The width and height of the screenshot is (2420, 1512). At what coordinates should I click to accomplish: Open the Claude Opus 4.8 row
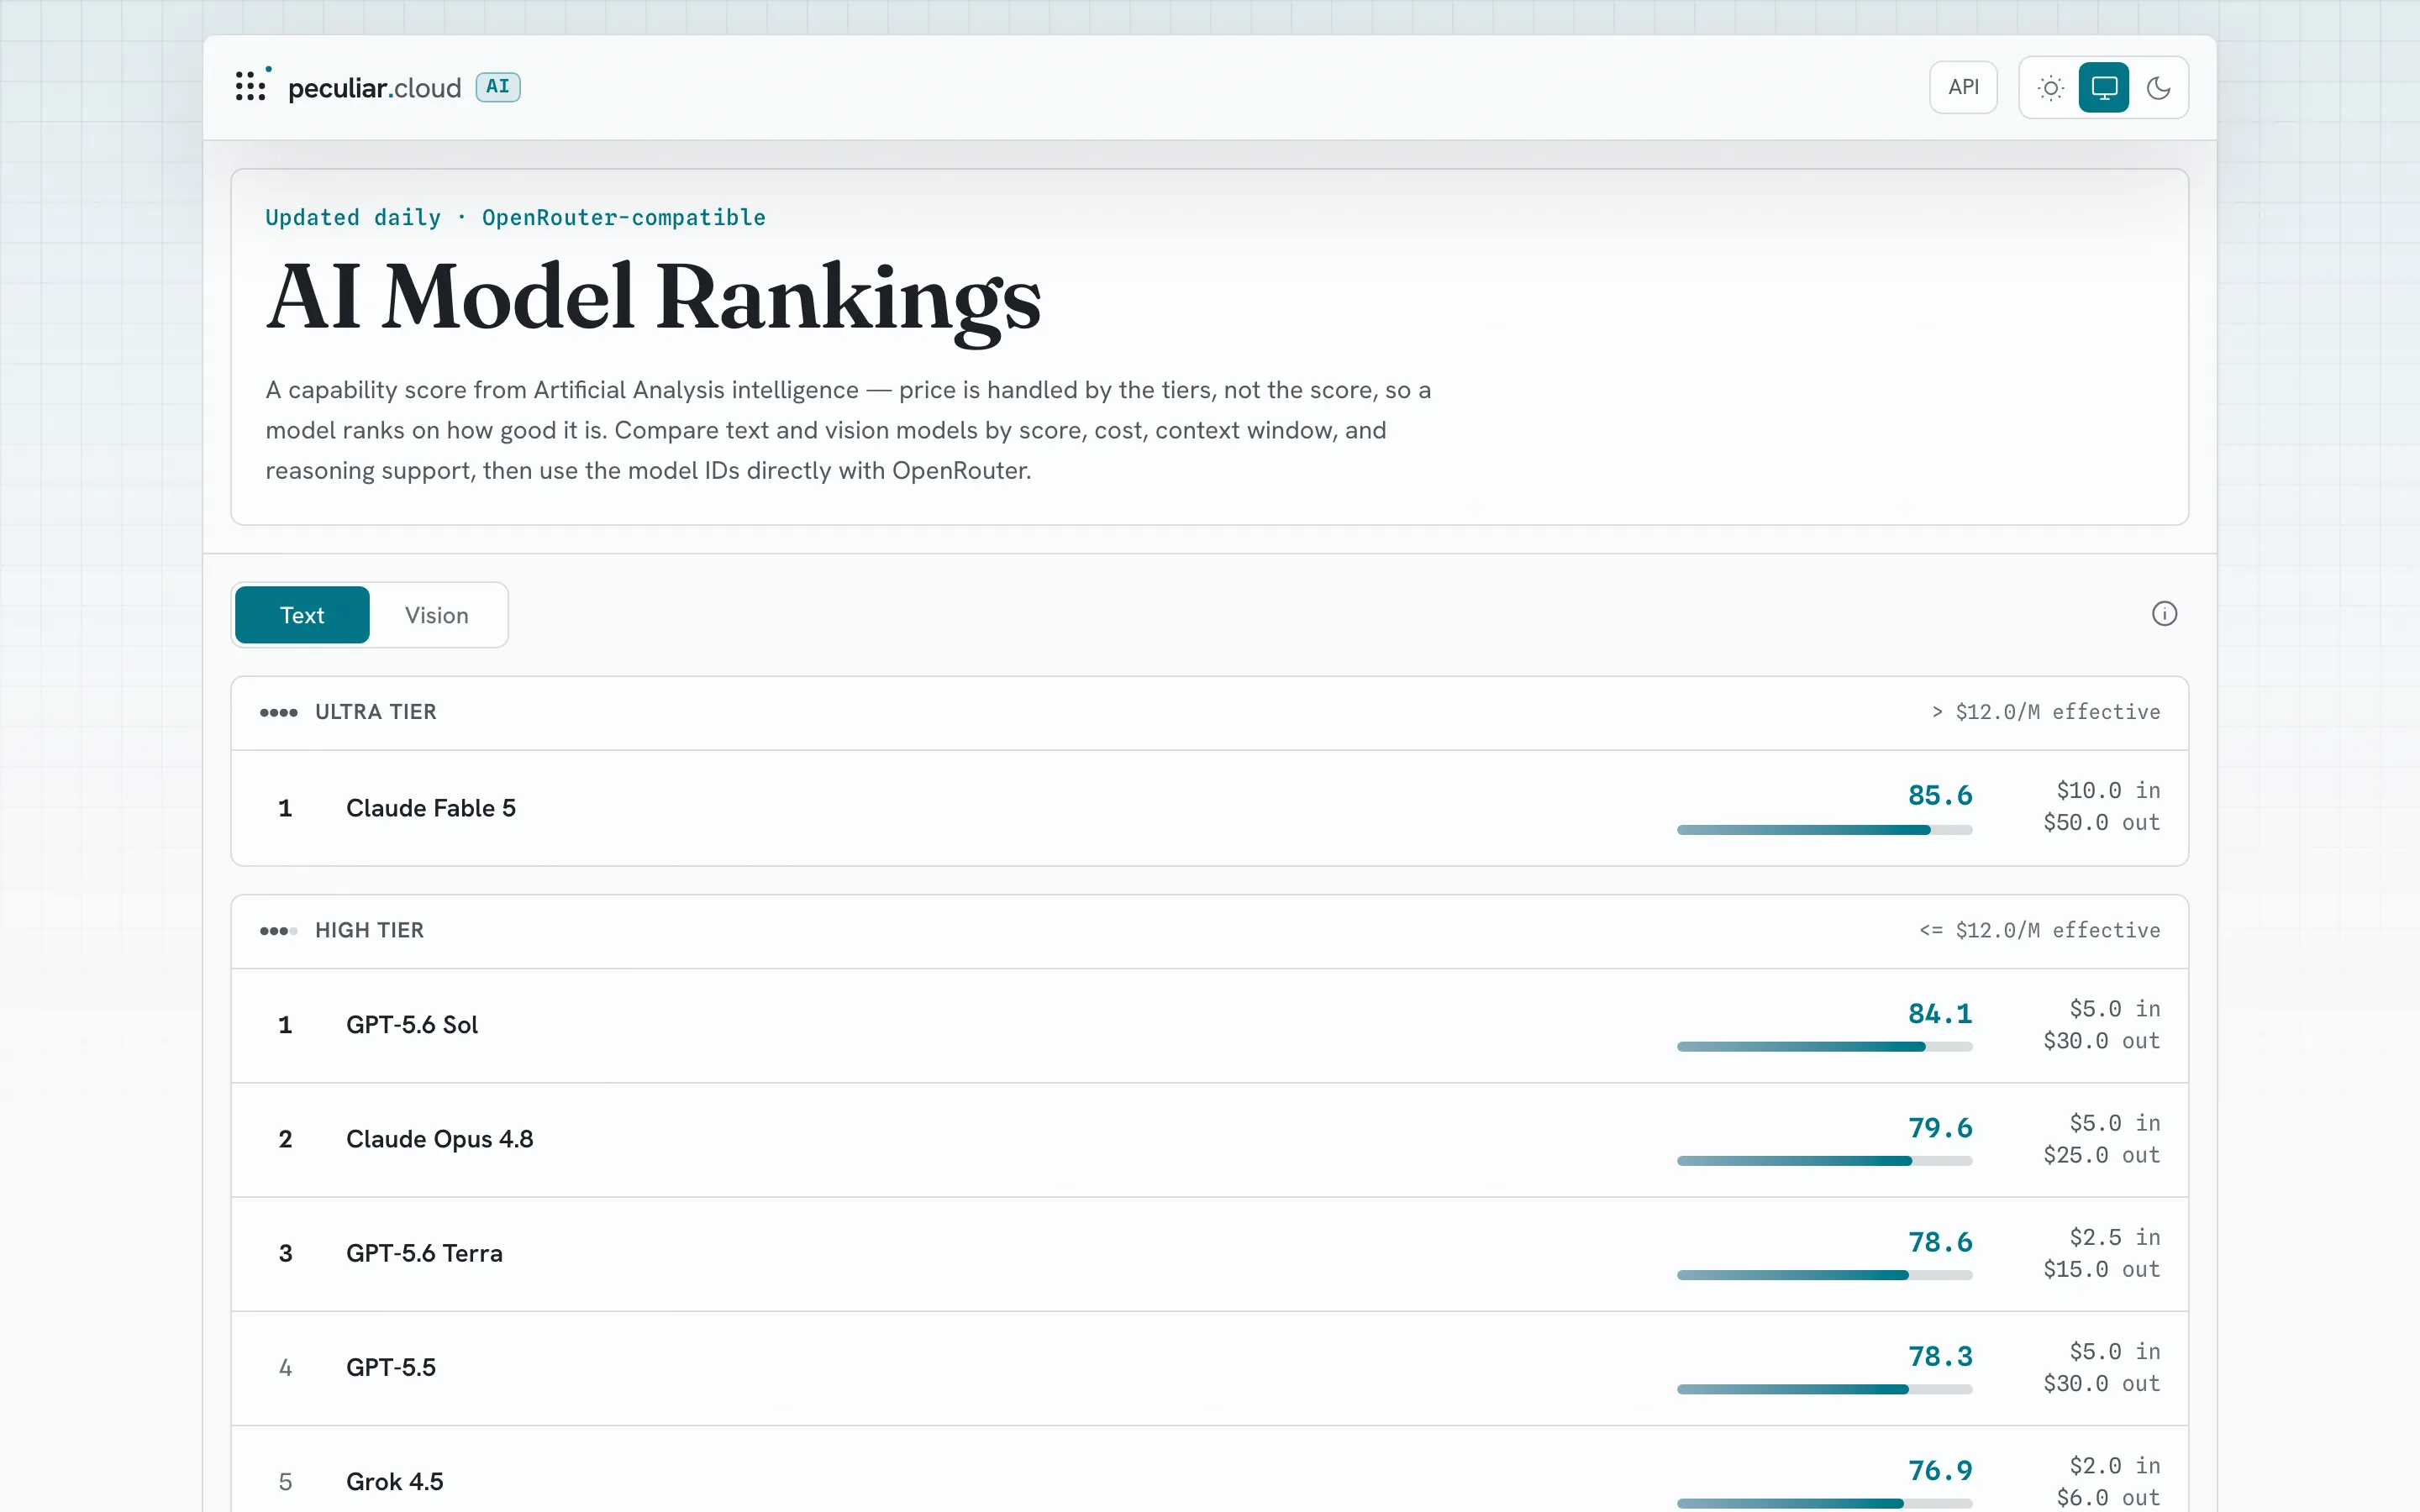(1210, 1140)
